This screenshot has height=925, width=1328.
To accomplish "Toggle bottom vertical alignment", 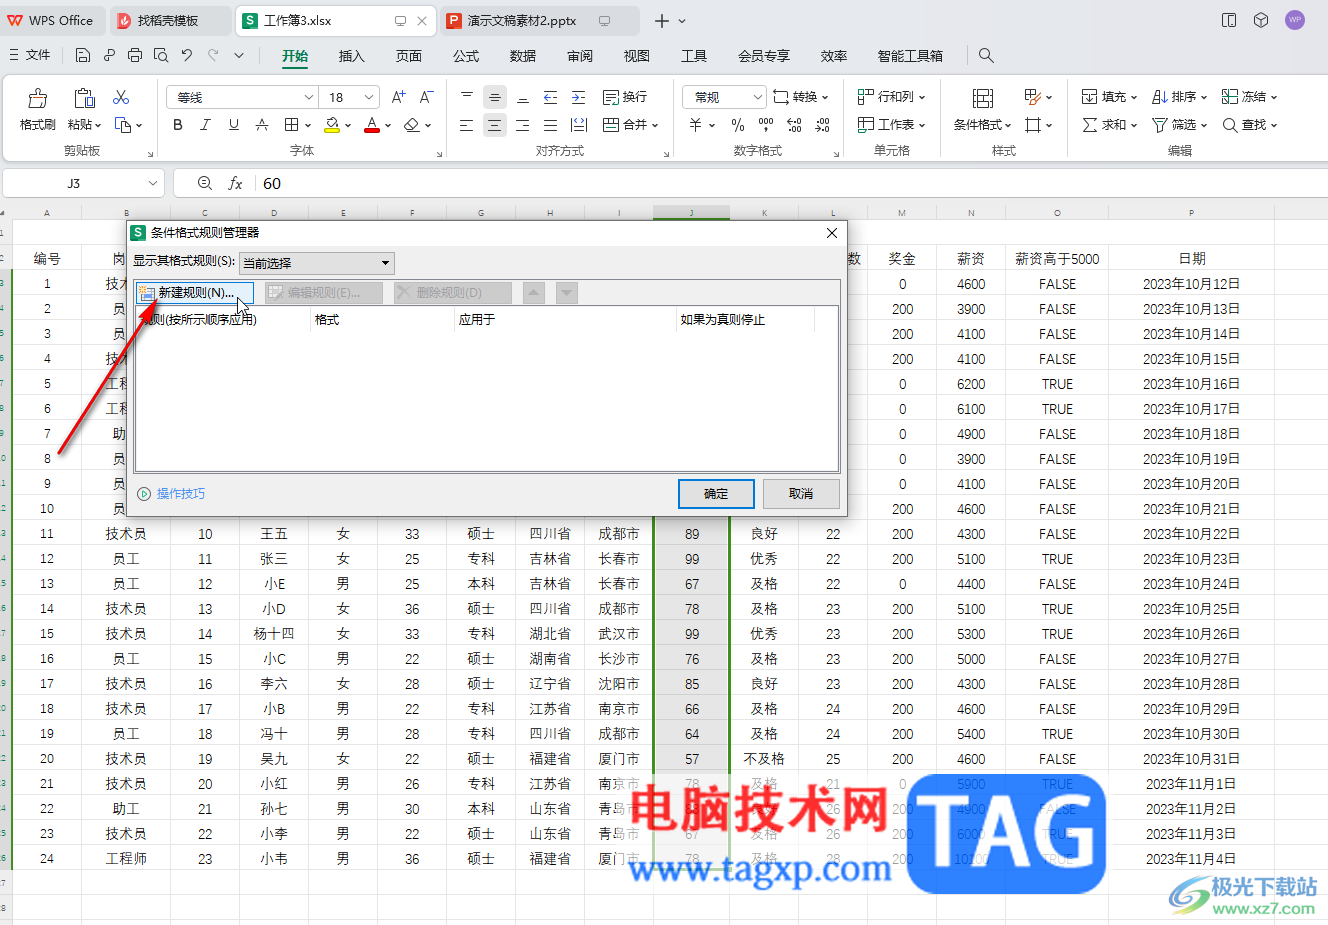I will point(523,97).
